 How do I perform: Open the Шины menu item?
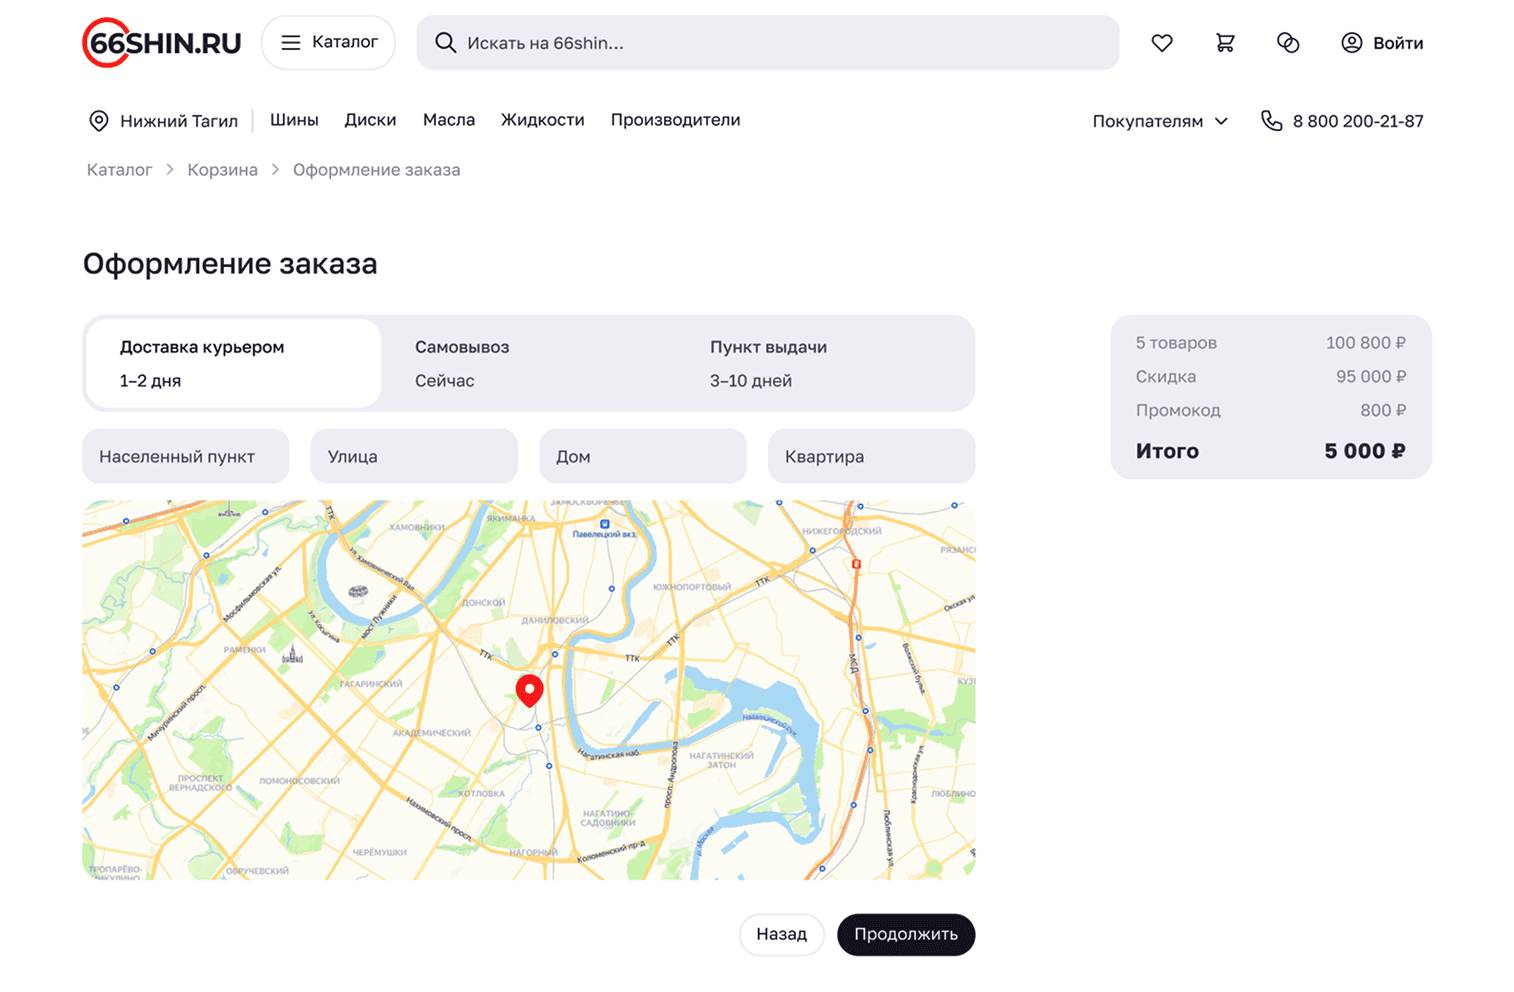pos(294,120)
